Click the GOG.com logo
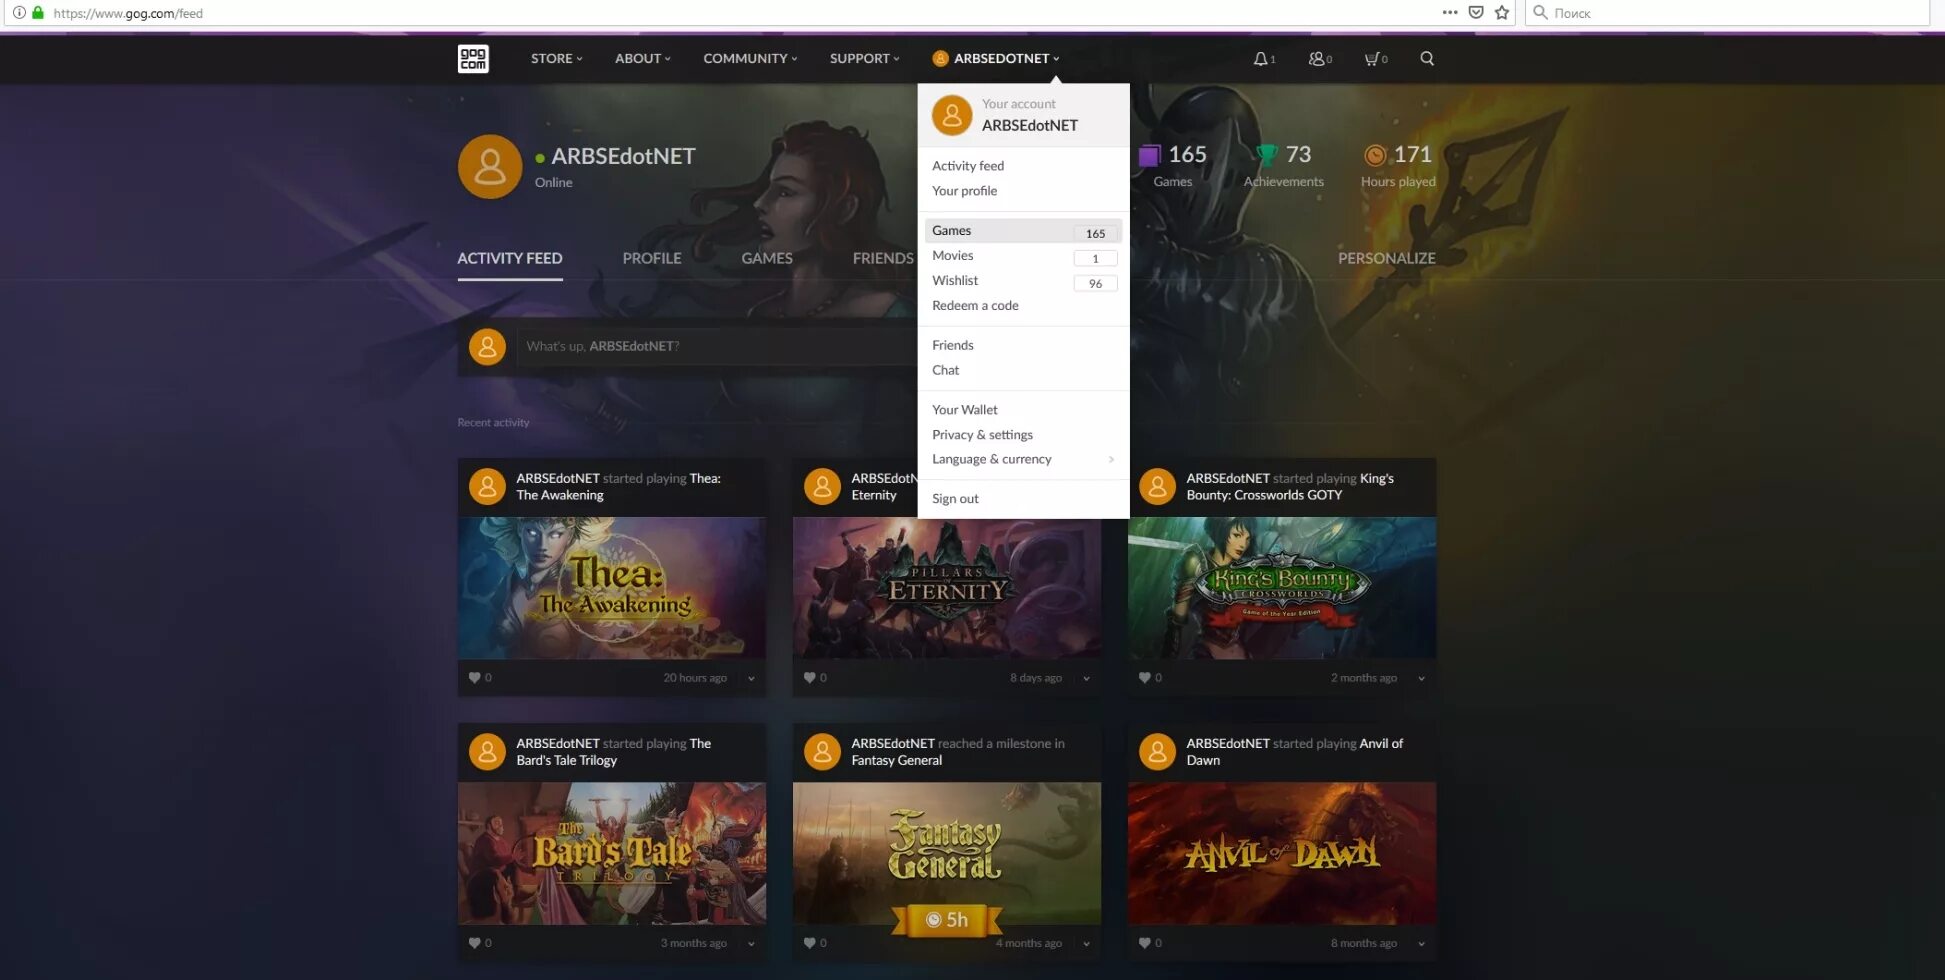This screenshot has width=1945, height=980. (473, 59)
